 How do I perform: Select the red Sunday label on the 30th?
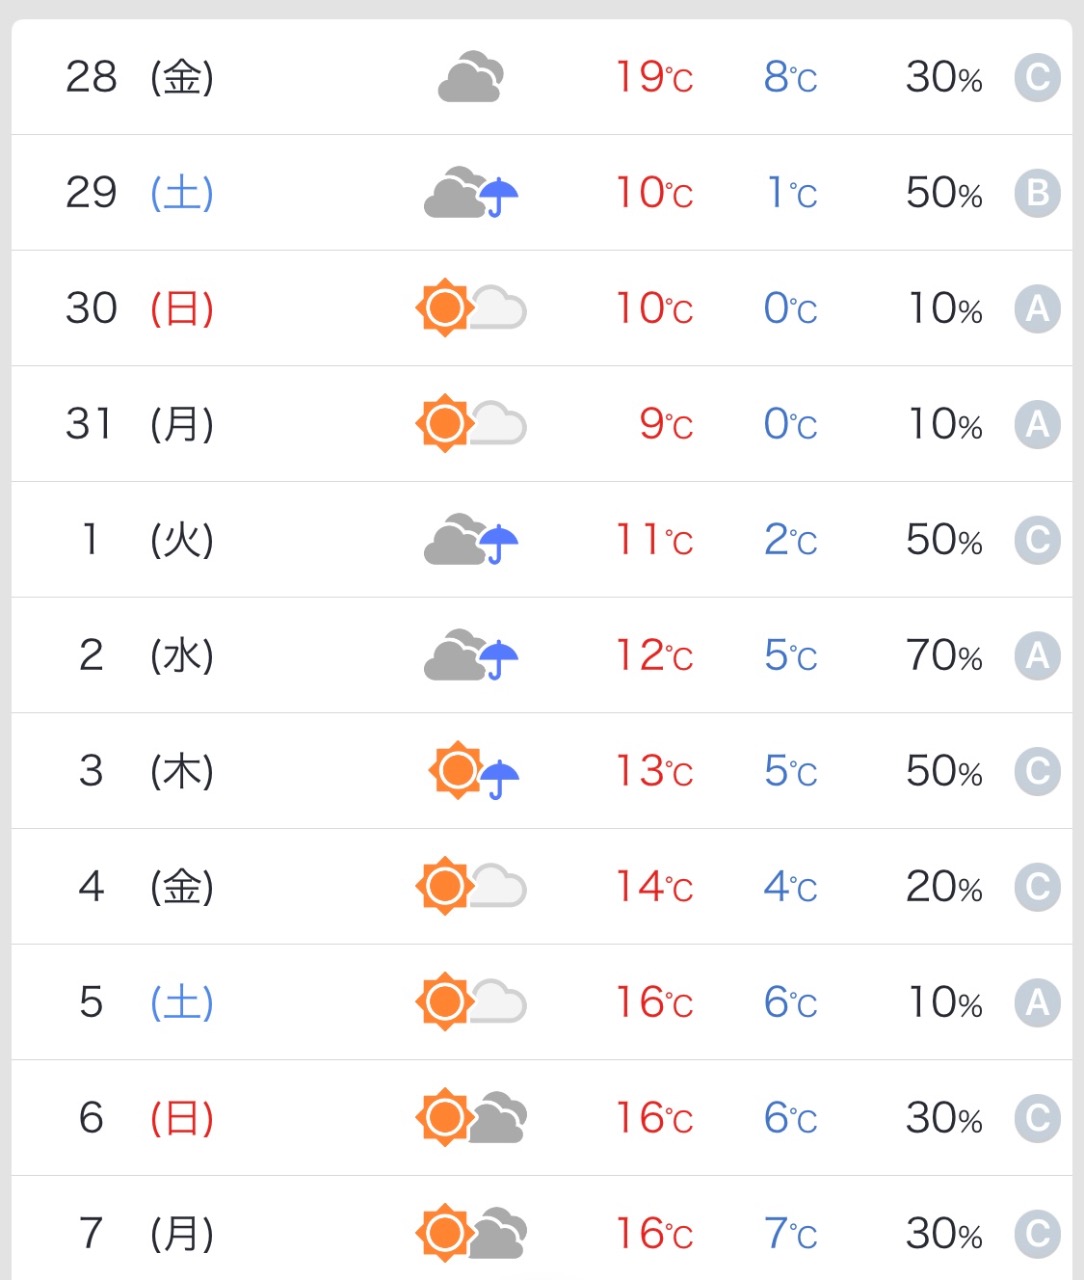182,308
